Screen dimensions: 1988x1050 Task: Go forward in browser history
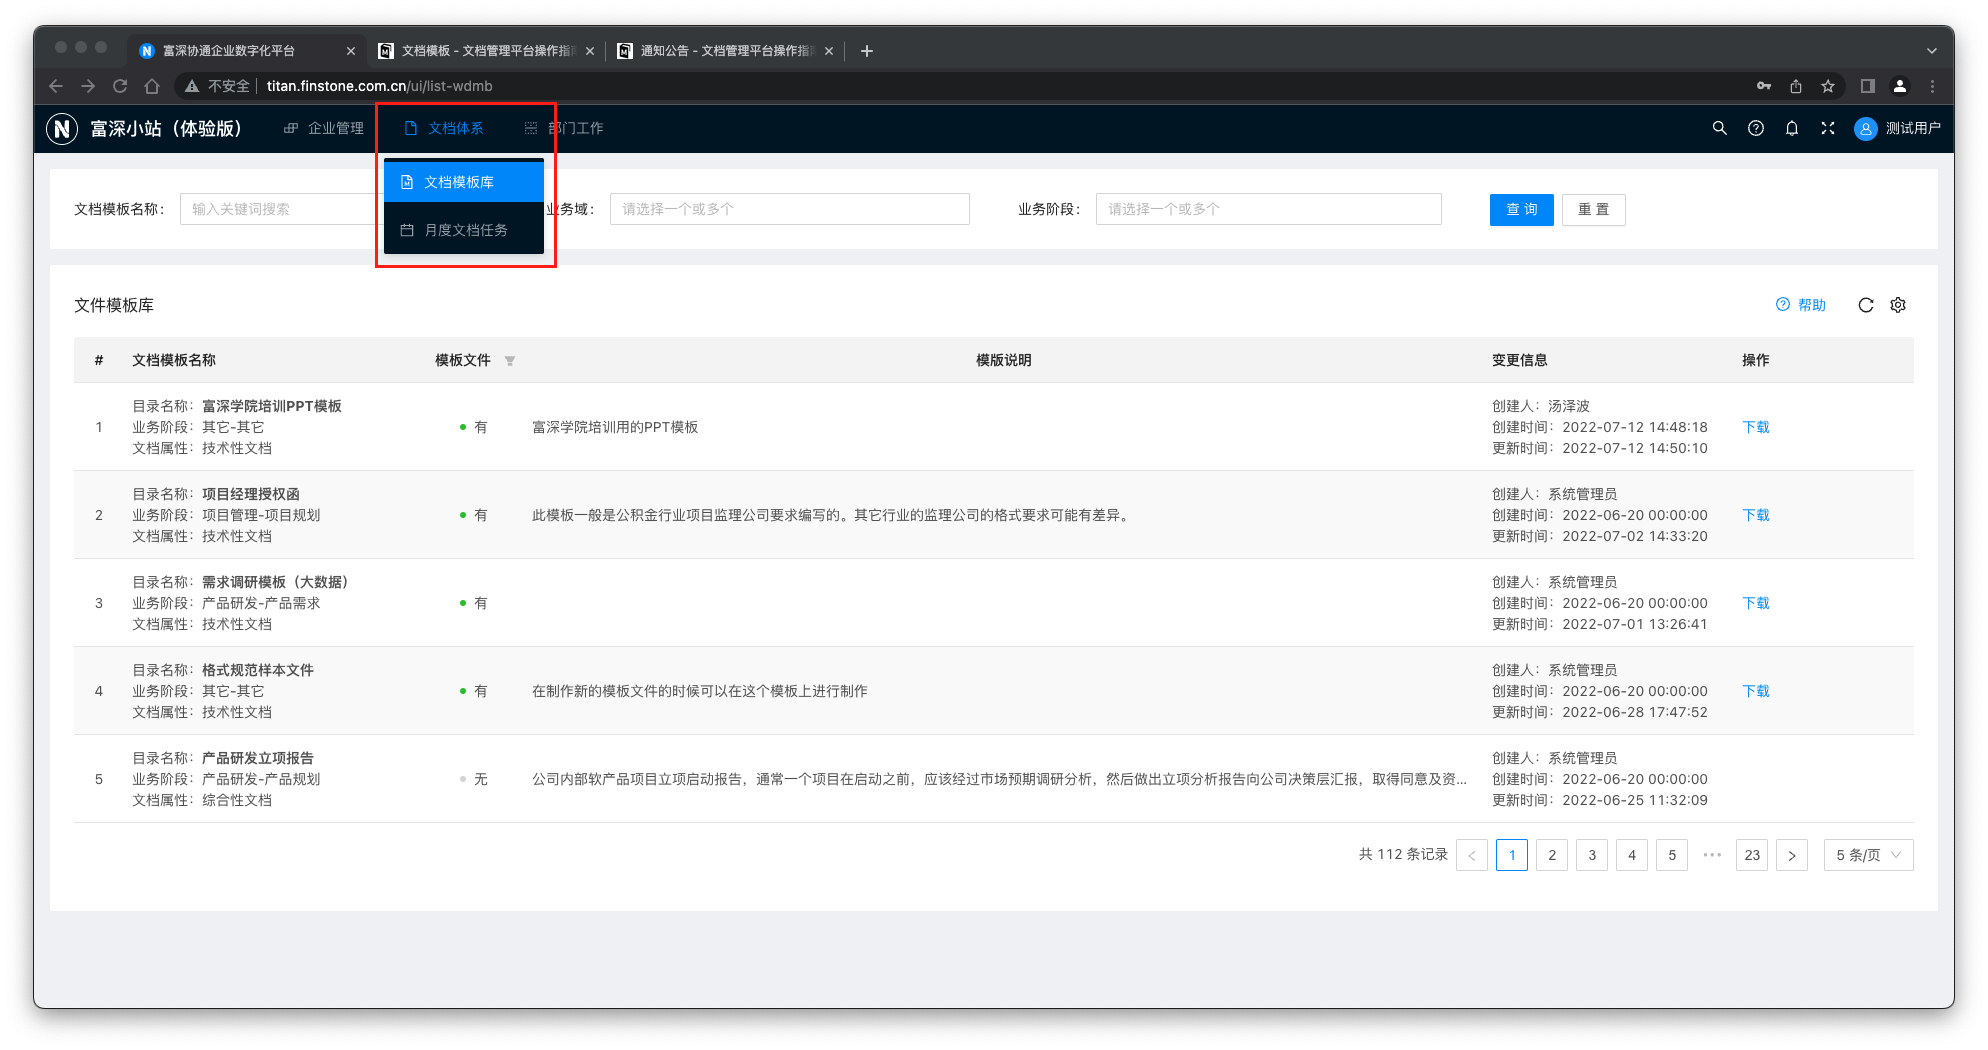click(x=88, y=86)
